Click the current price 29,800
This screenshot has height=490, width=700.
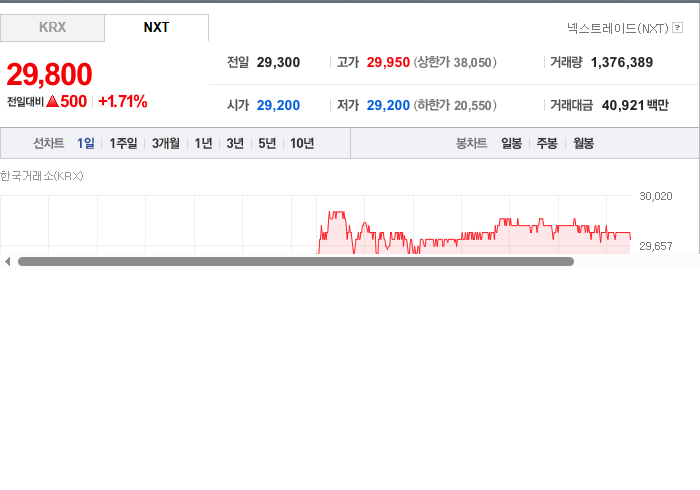(49, 74)
